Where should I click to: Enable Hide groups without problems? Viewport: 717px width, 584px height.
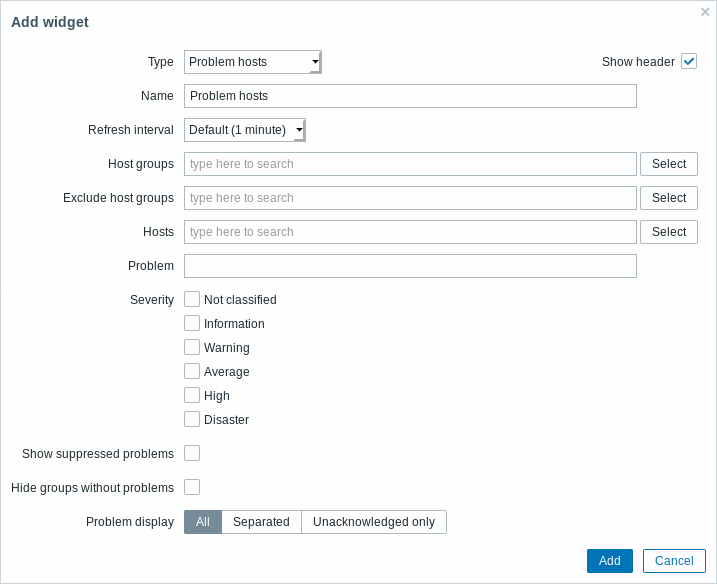(192, 487)
